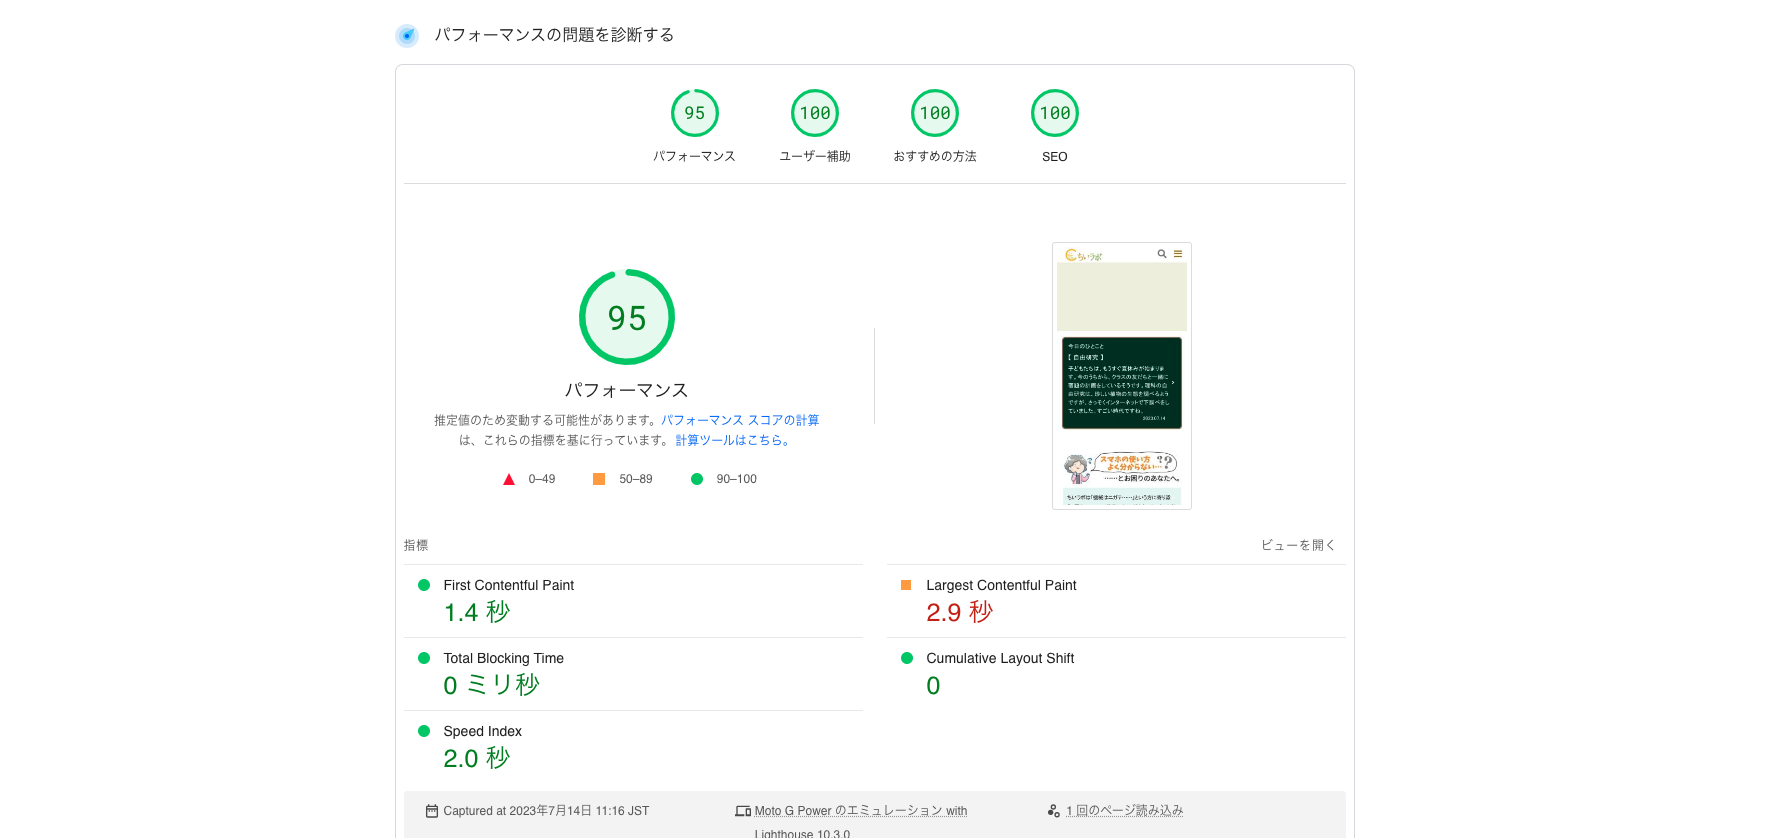
Task: Click the Moto G Power emulation text
Action: (x=860, y=811)
